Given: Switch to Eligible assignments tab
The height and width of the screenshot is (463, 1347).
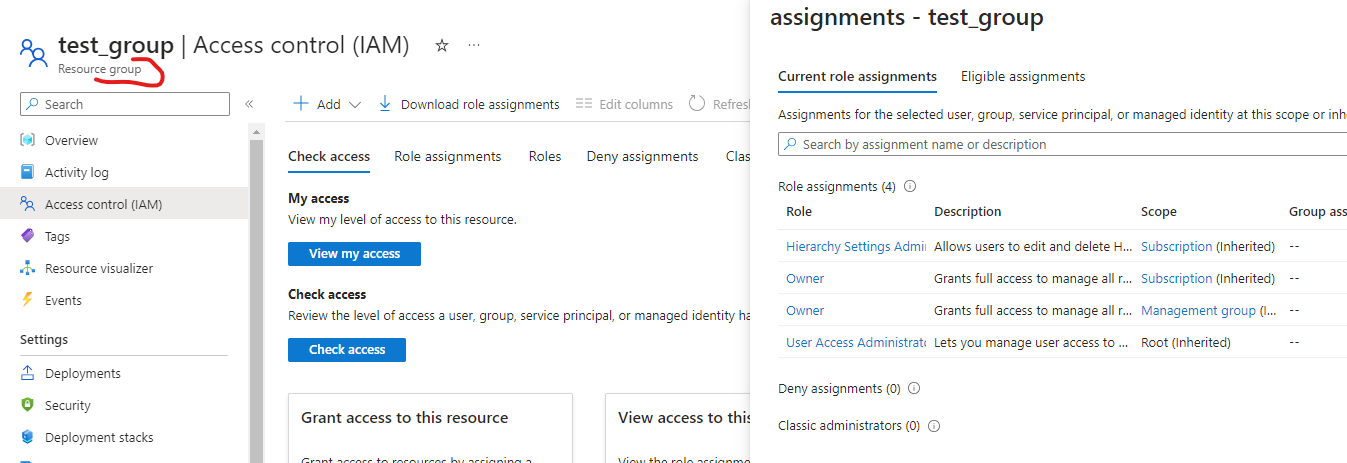Looking at the screenshot, I should pos(1023,76).
